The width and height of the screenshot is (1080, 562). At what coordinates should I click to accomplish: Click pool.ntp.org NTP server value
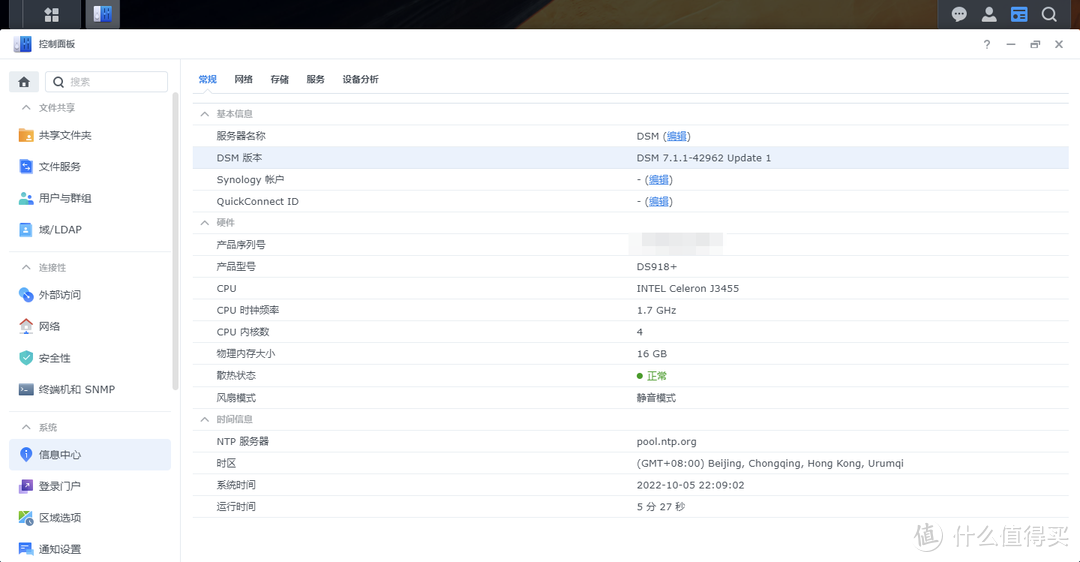tap(666, 441)
